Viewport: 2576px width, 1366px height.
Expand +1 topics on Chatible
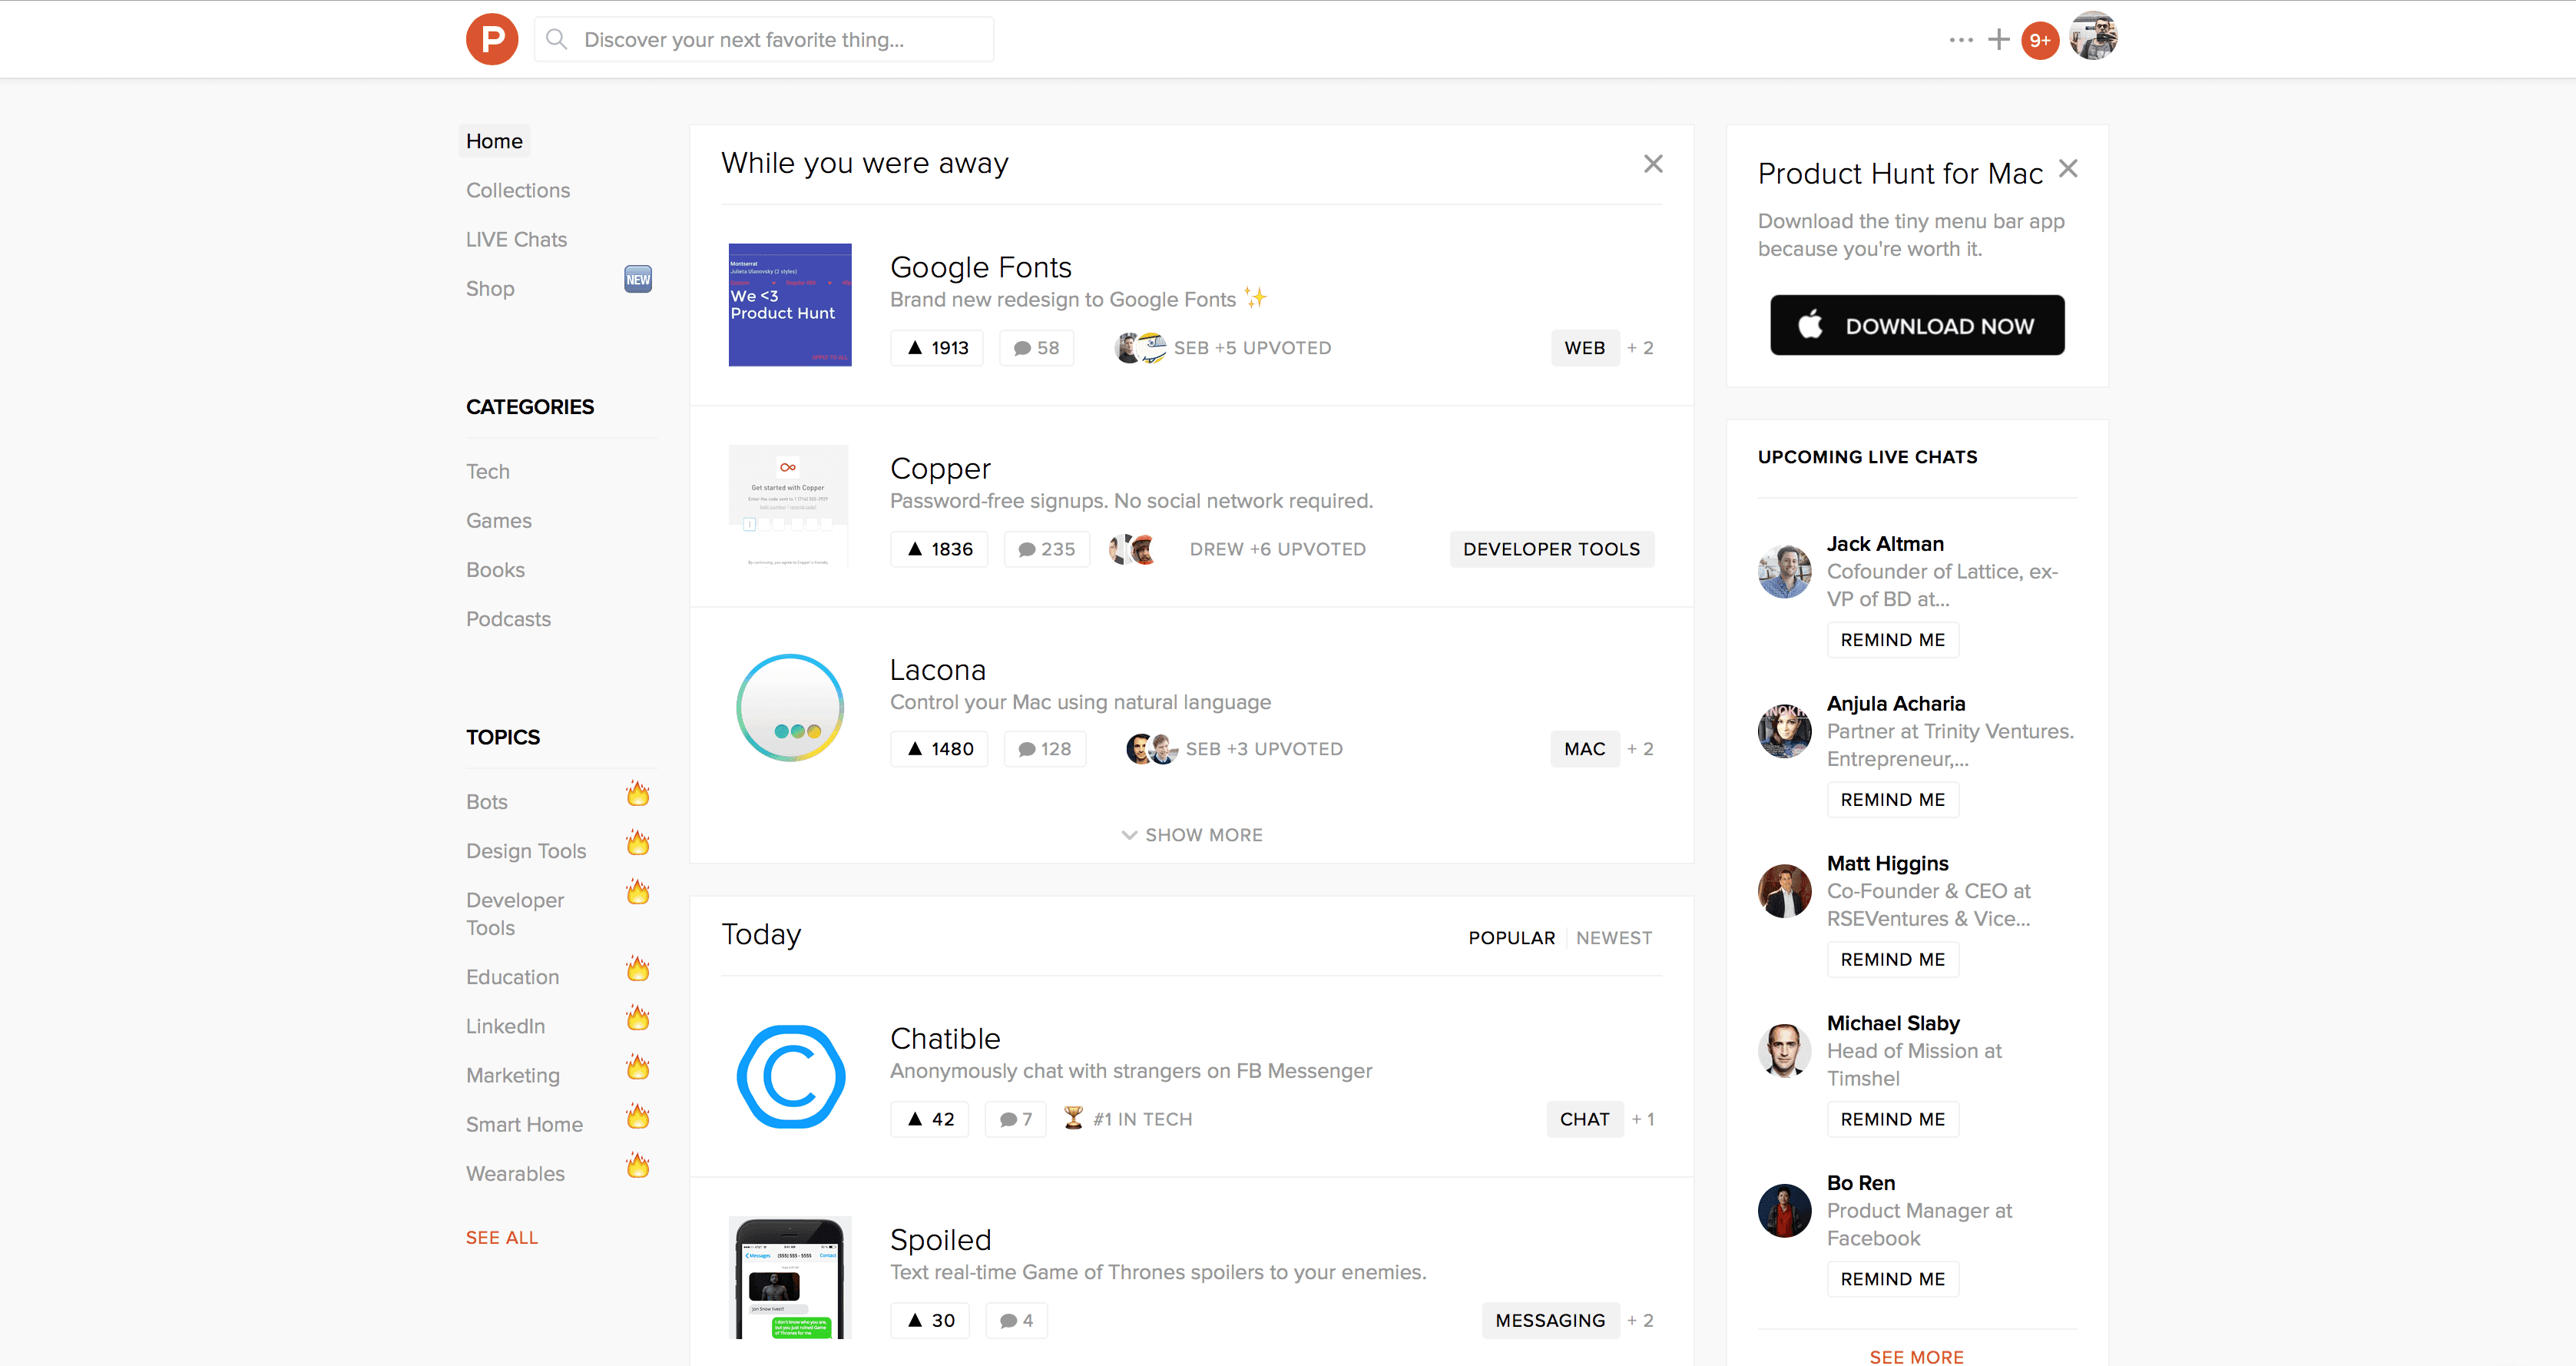(x=1643, y=1119)
